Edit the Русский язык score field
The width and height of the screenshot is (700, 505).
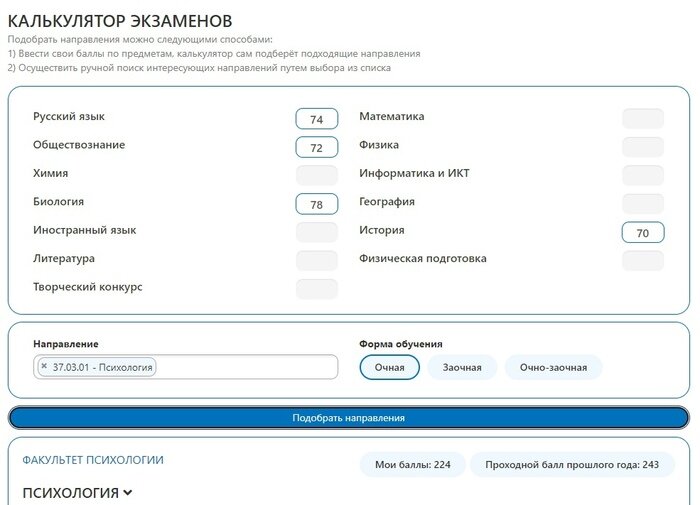pyautogui.click(x=317, y=119)
